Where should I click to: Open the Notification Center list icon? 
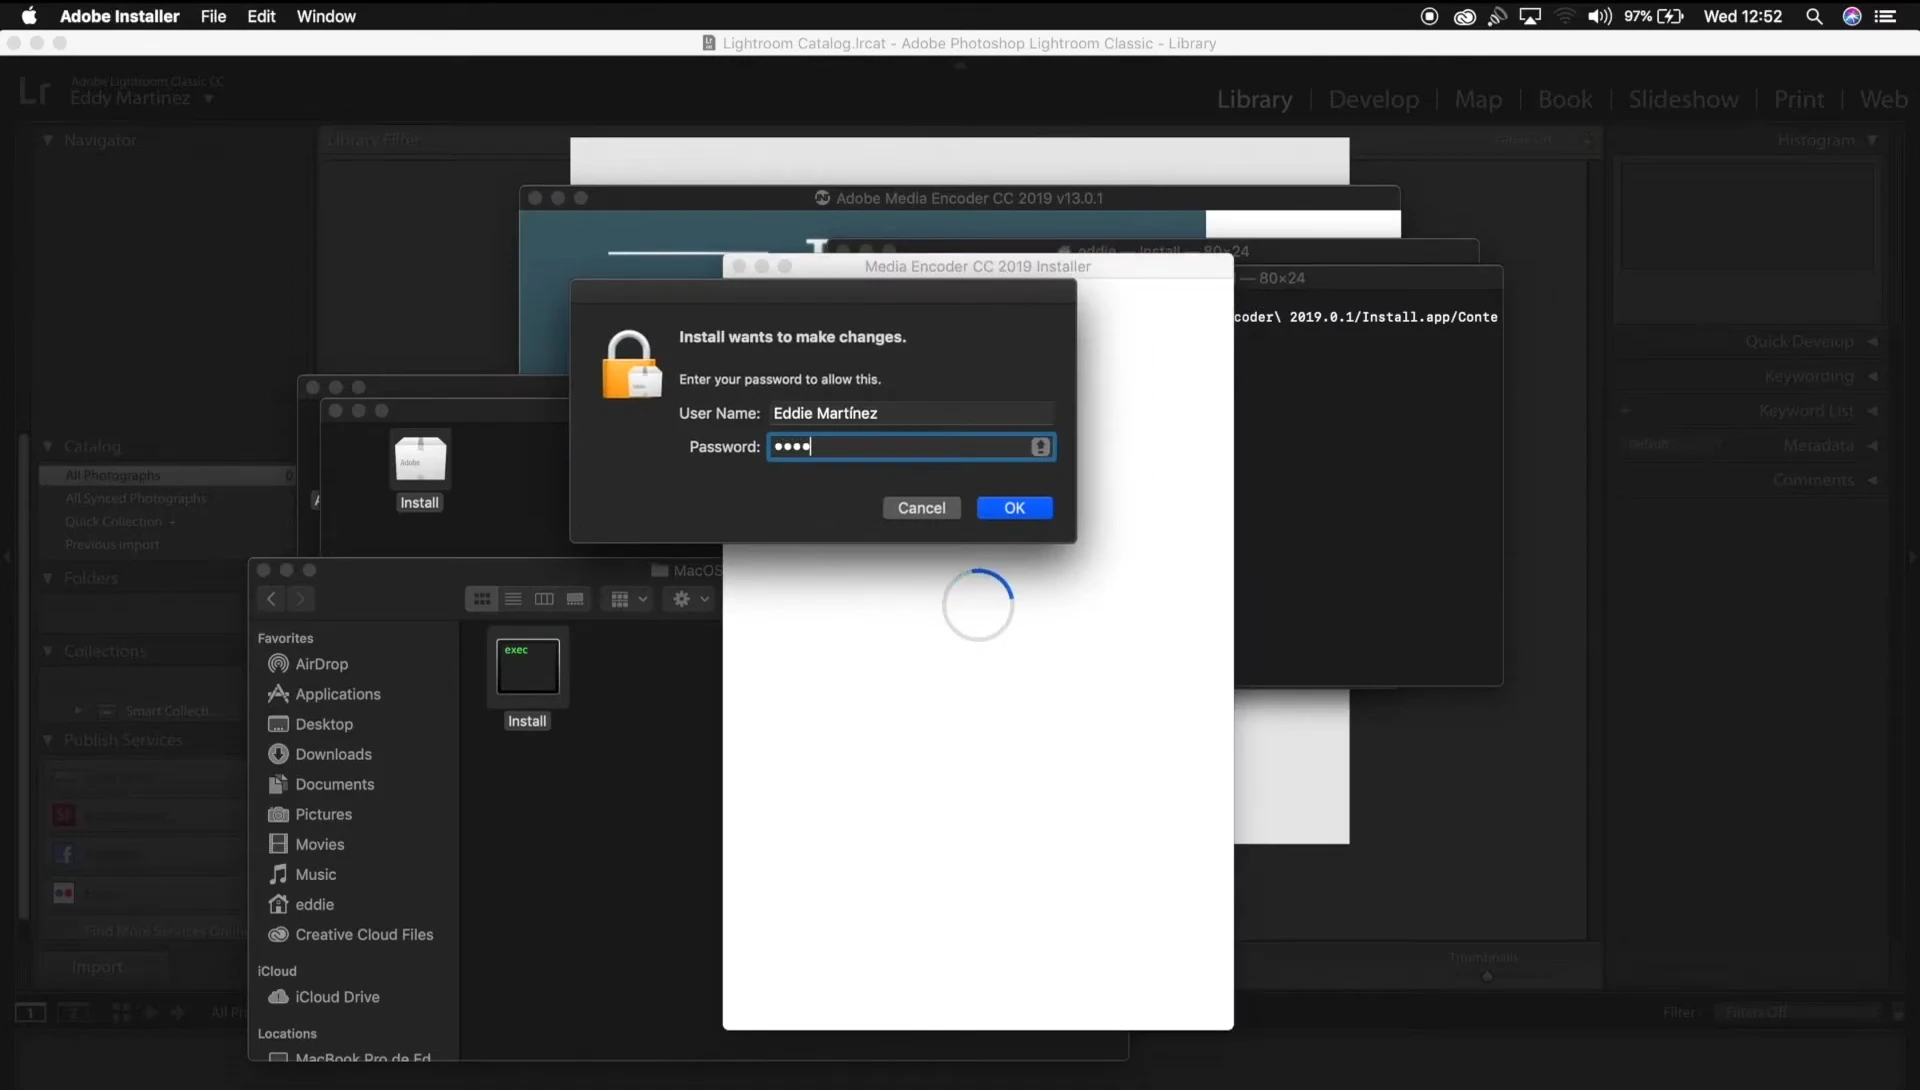point(1885,16)
